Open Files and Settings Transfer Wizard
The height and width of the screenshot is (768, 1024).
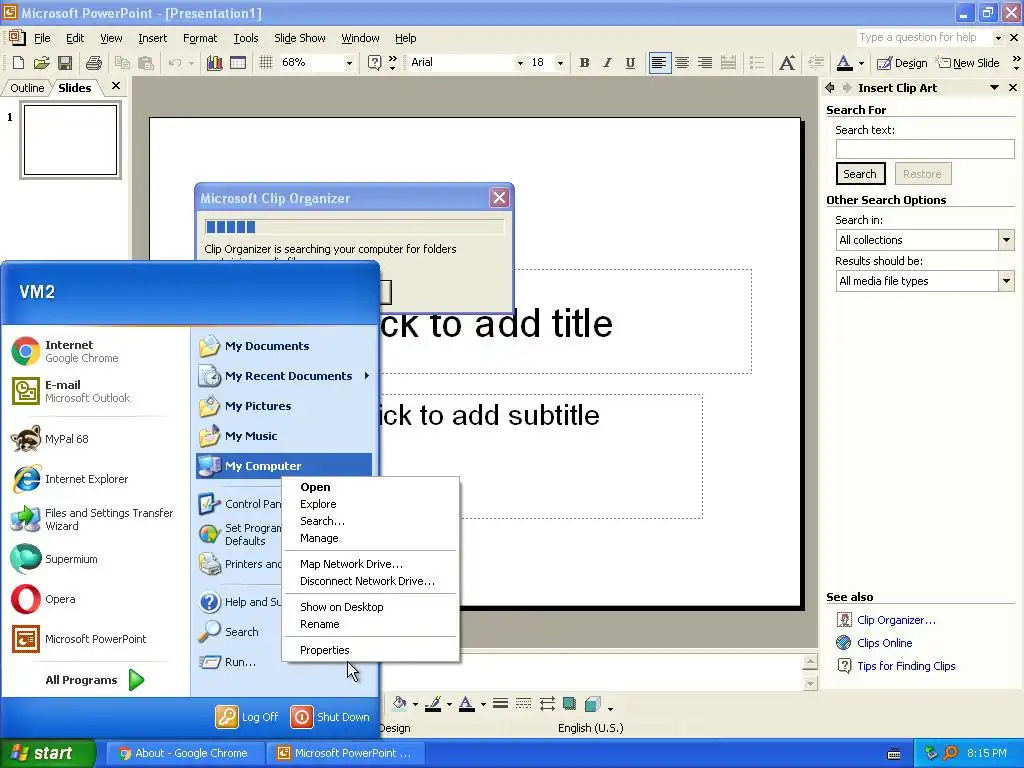click(x=97, y=519)
